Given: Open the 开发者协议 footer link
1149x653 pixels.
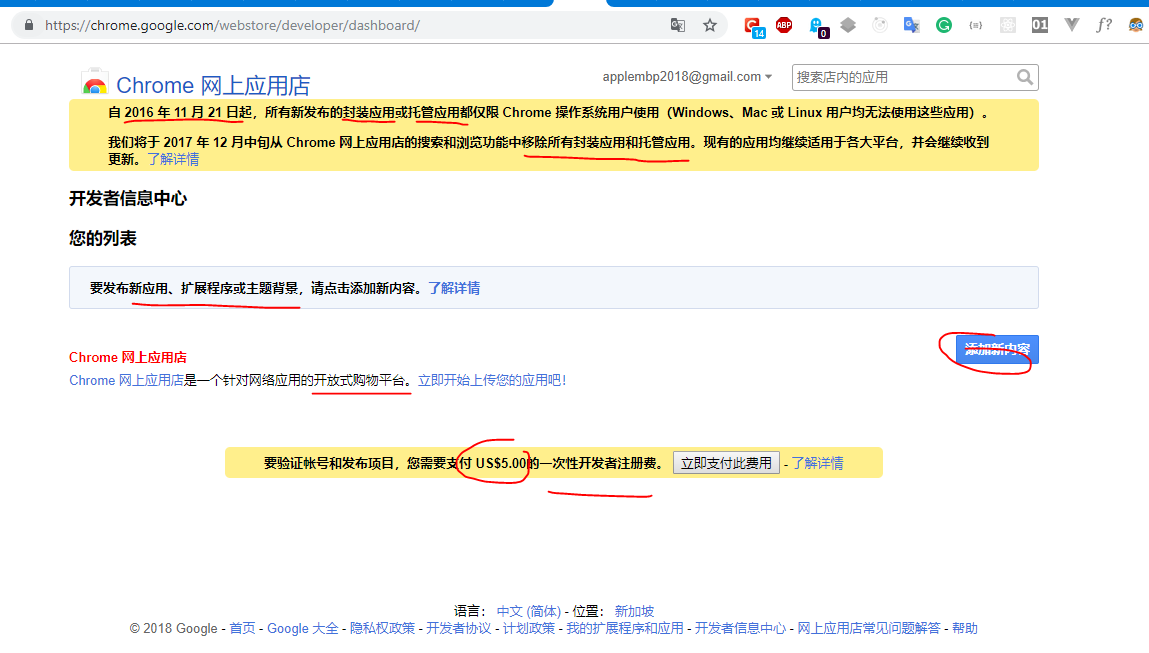Looking at the screenshot, I should coord(459,628).
